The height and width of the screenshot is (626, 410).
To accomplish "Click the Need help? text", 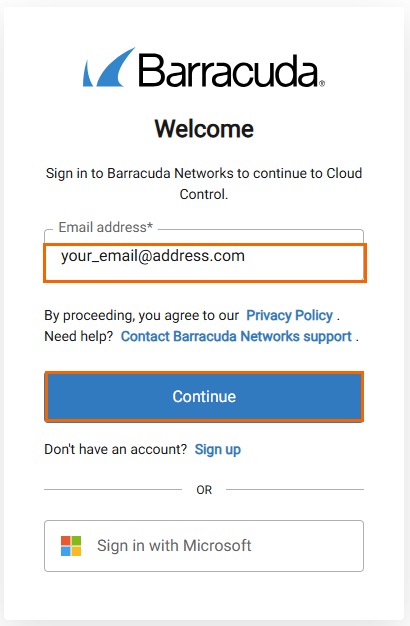I will 79,337.
